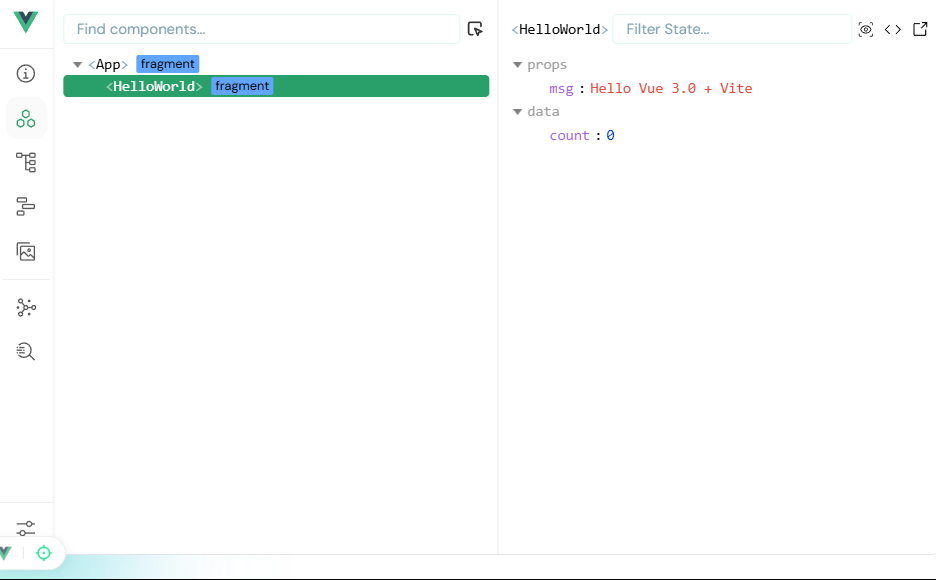936x580 pixels.
Task: Collapse the App component tree node
Action: (77, 63)
